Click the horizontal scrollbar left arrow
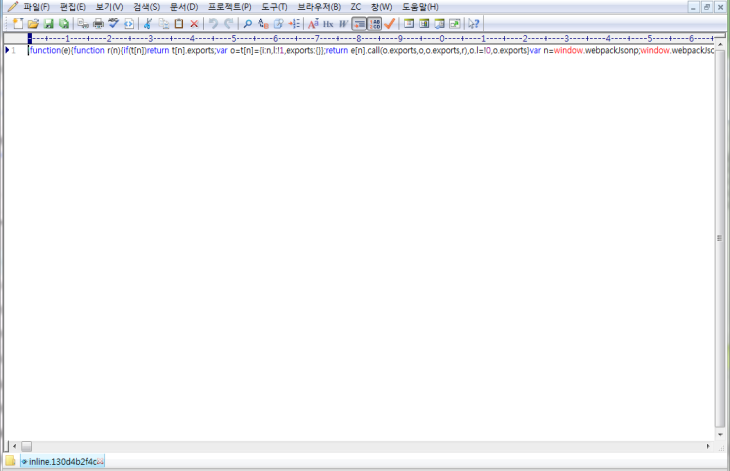The image size is (730, 471). tap(14, 446)
